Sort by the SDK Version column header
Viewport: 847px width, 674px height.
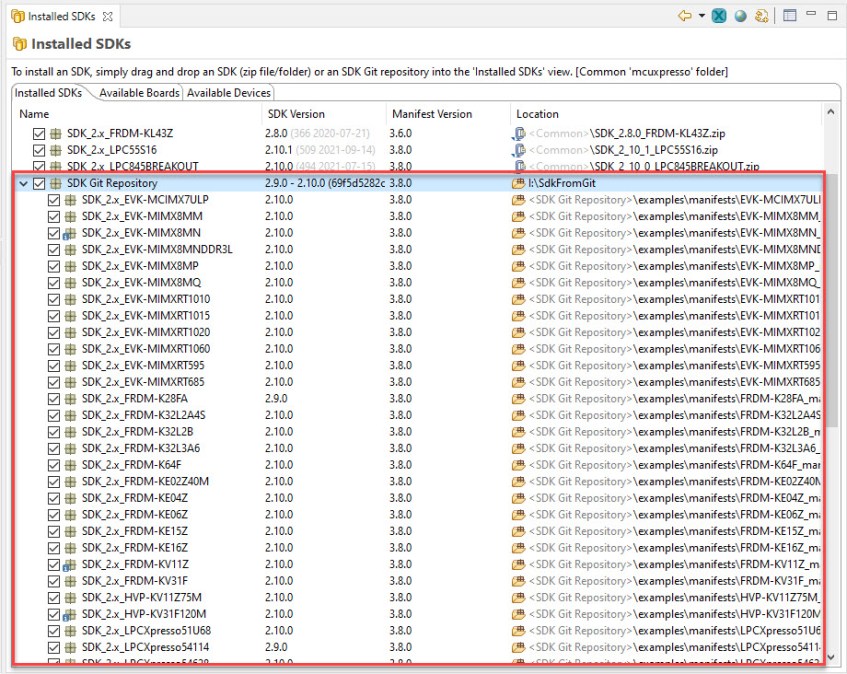point(296,114)
